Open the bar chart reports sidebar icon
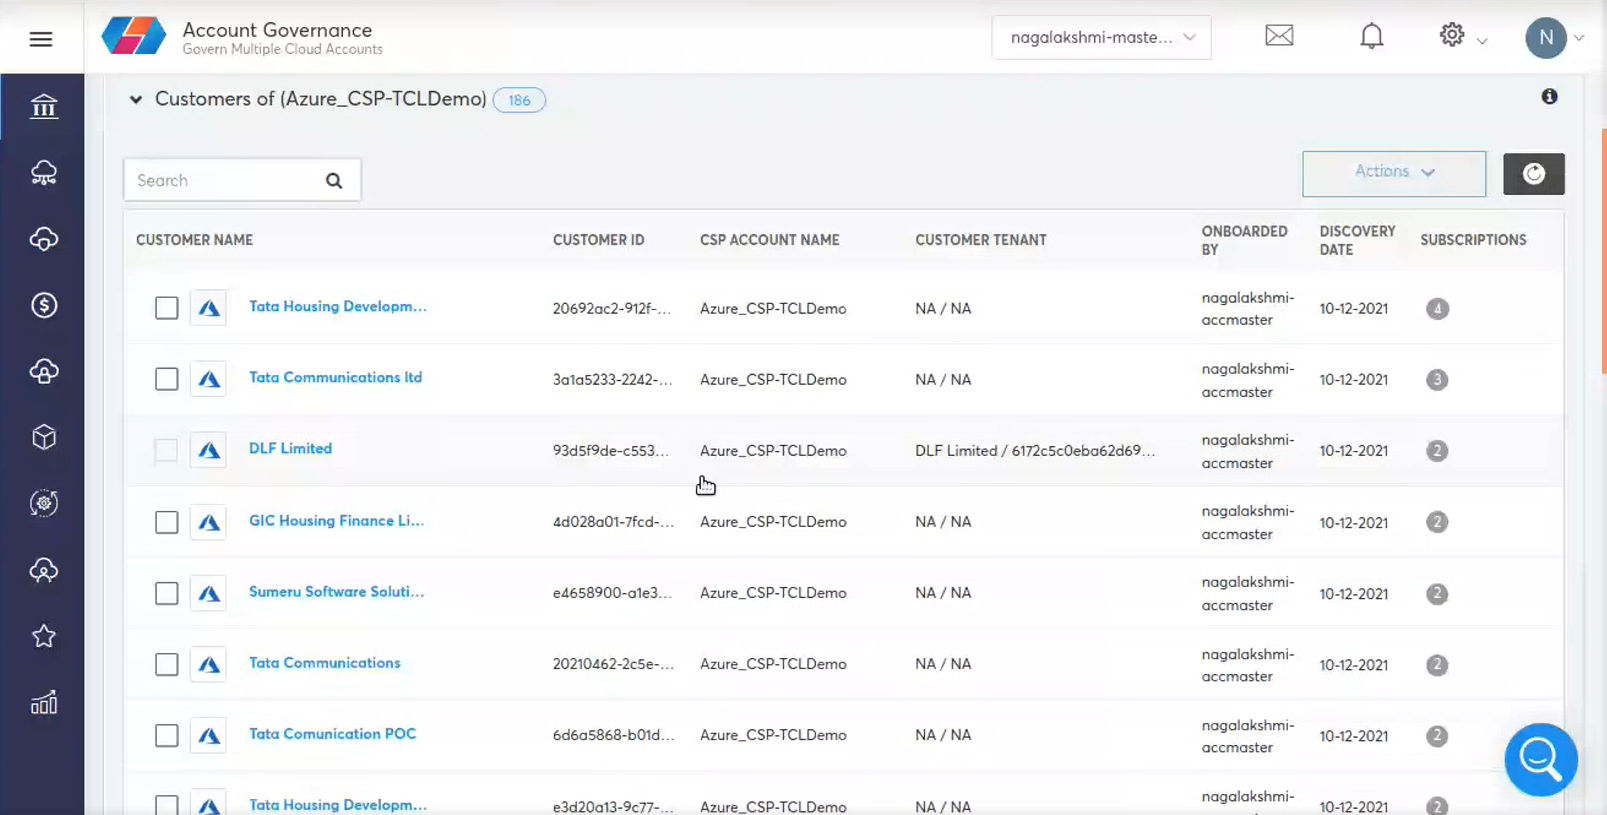 pyautogui.click(x=43, y=703)
